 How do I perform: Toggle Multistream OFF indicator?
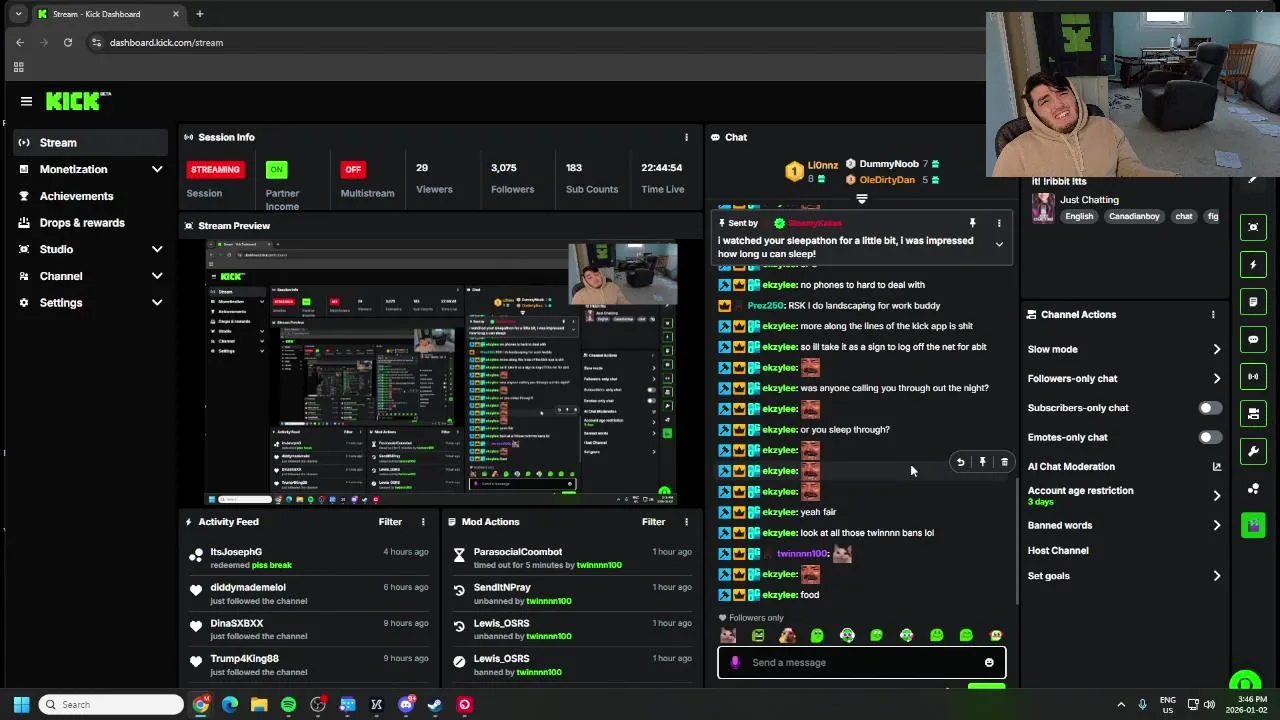[352, 169]
